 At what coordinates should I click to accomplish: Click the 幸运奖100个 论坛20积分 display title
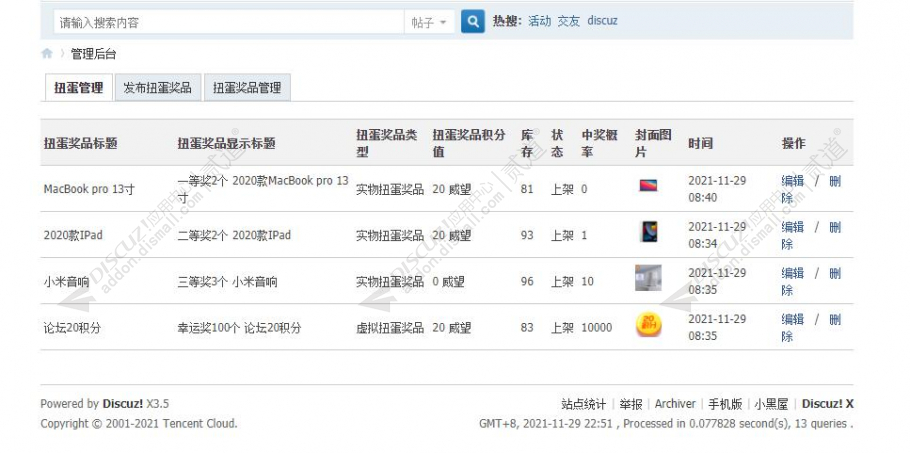240,328
